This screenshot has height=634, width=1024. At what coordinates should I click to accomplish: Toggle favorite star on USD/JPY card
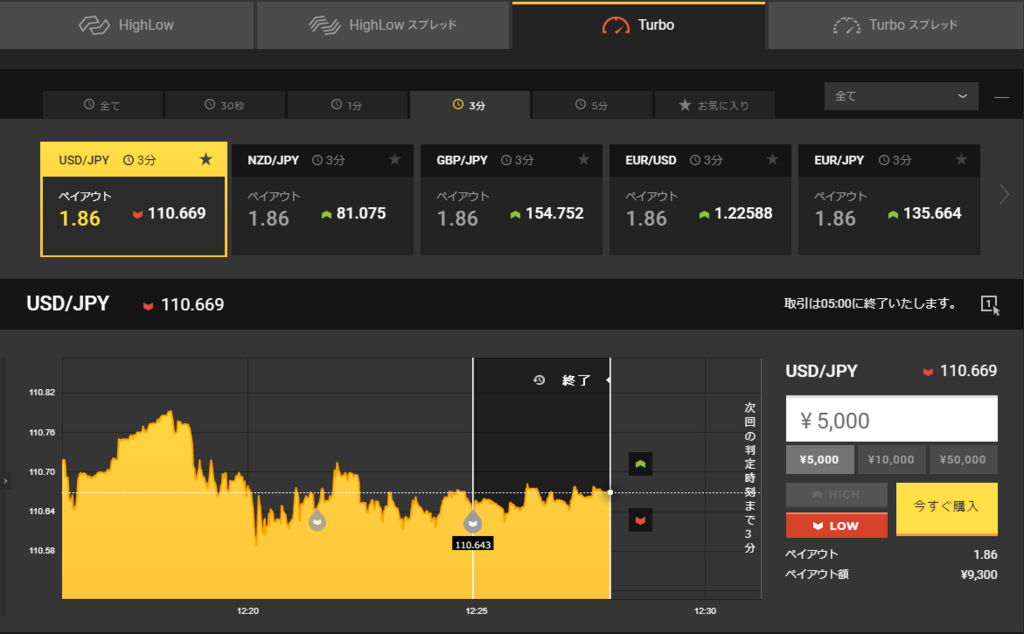pyautogui.click(x=206, y=158)
